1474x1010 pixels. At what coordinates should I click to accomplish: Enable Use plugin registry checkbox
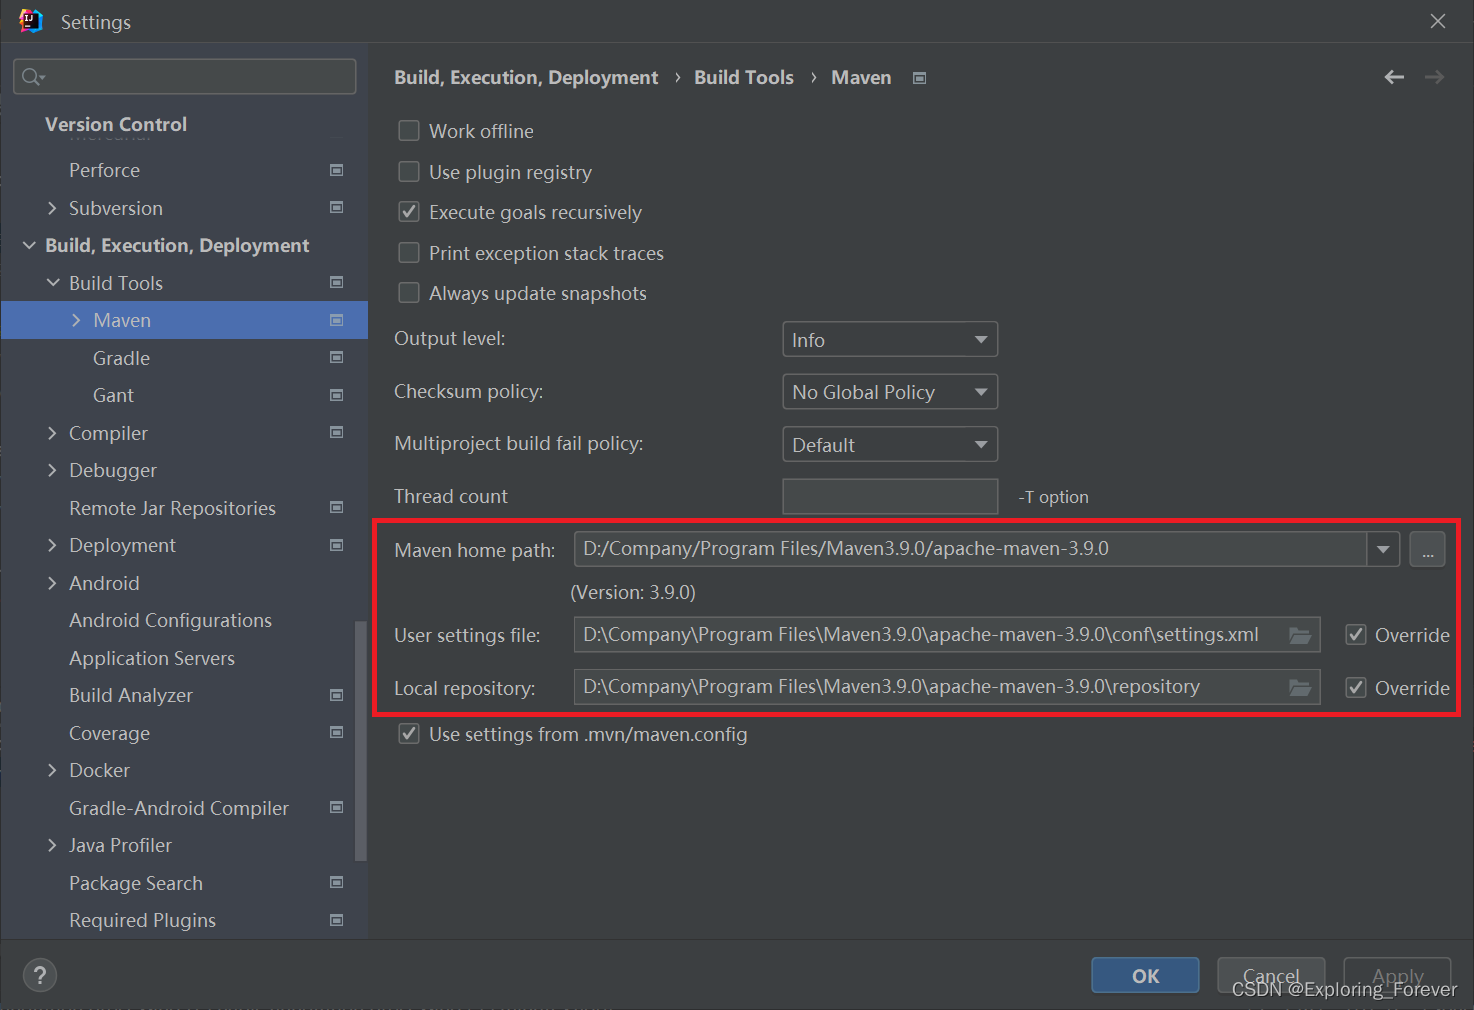click(409, 172)
